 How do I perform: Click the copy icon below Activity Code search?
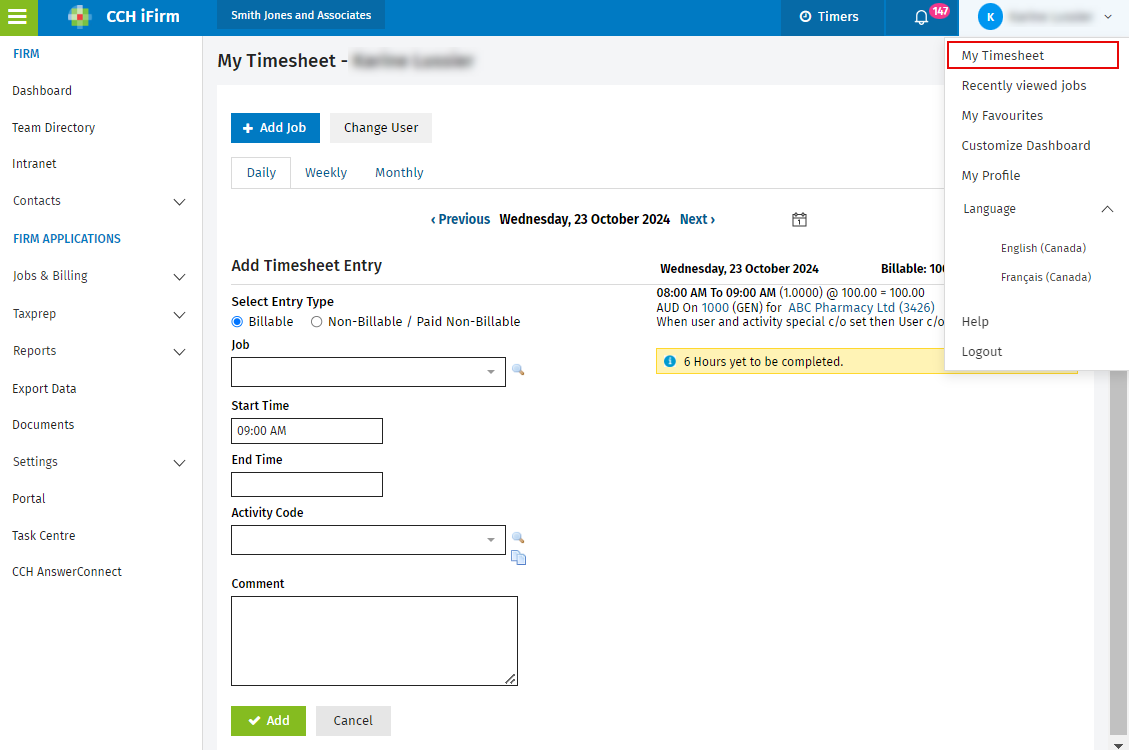(x=518, y=558)
